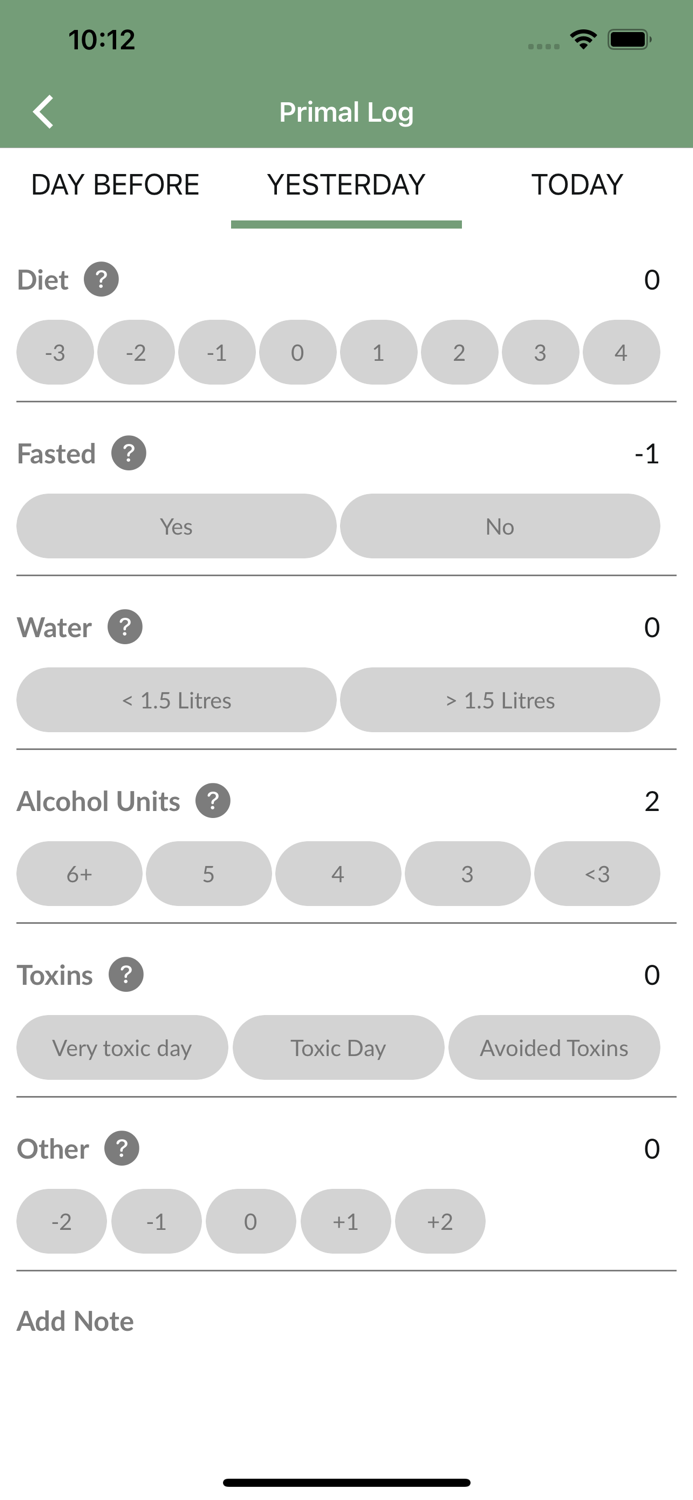Open Fasted help question mark
The image size is (693, 1500).
point(128,453)
